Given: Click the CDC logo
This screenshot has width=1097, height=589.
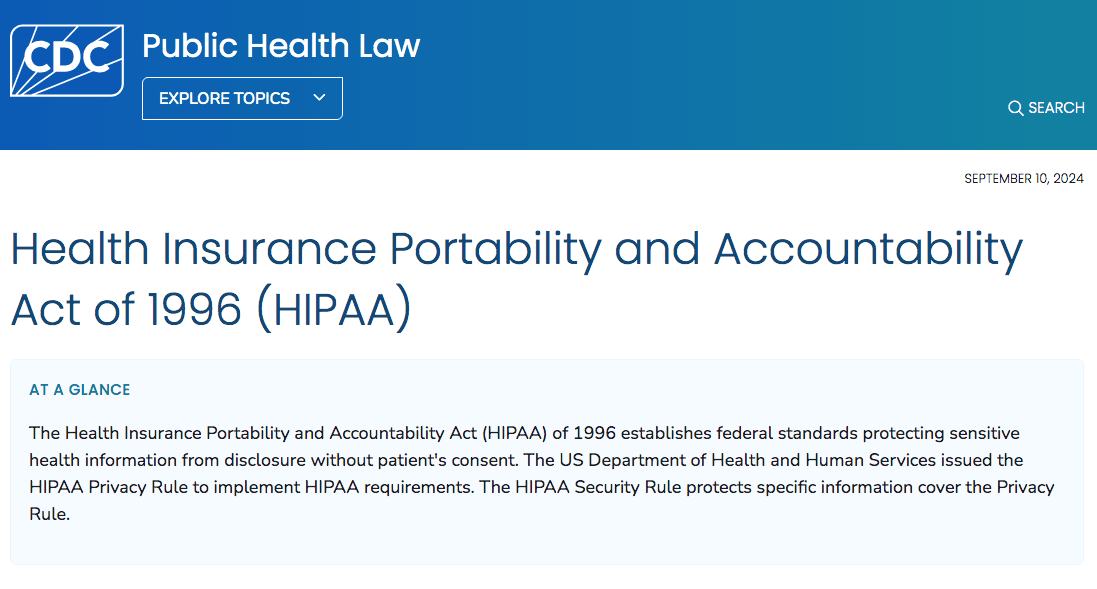Looking at the screenshot, I should click(67, 60).
